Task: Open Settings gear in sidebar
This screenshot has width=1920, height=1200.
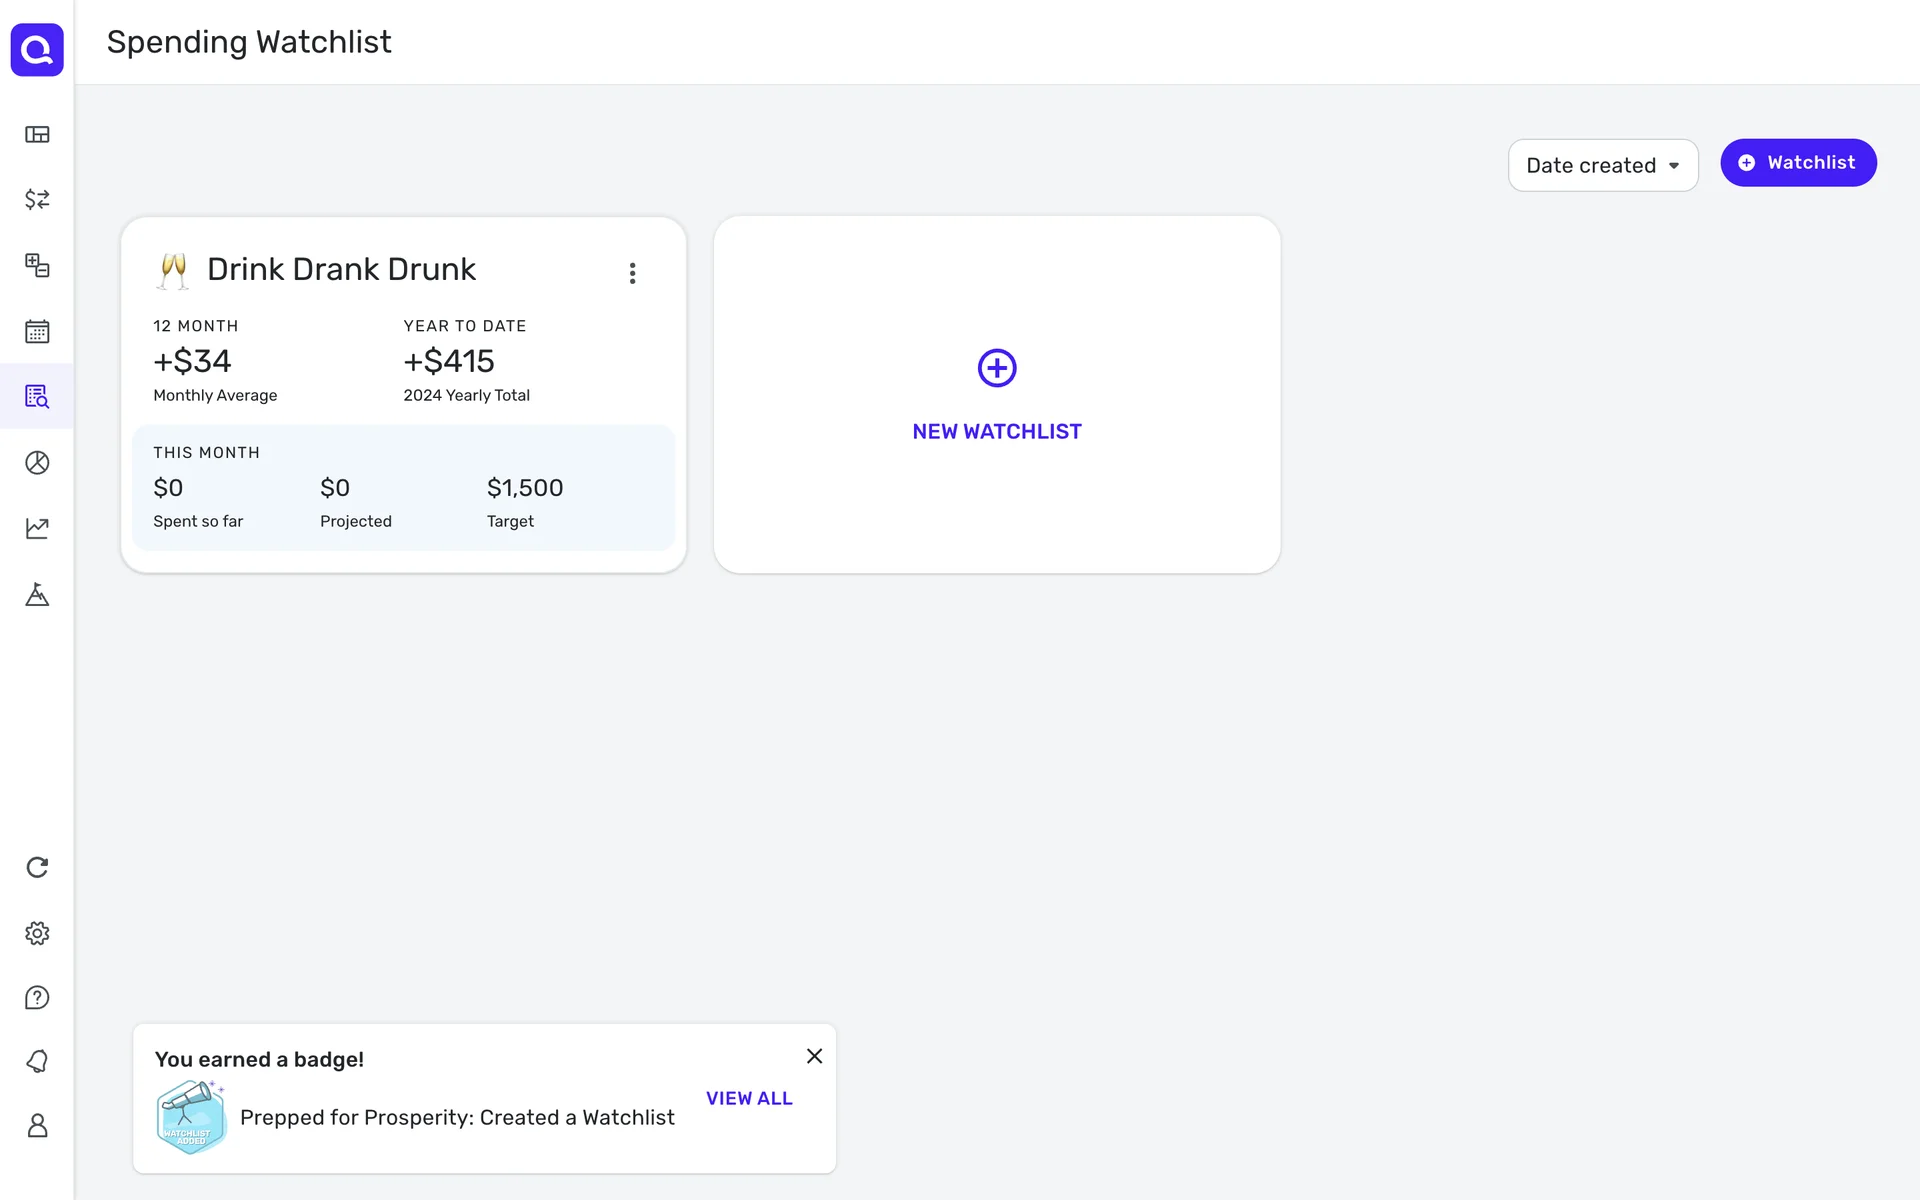Action: pyautogui.click(x=37, y=933)
